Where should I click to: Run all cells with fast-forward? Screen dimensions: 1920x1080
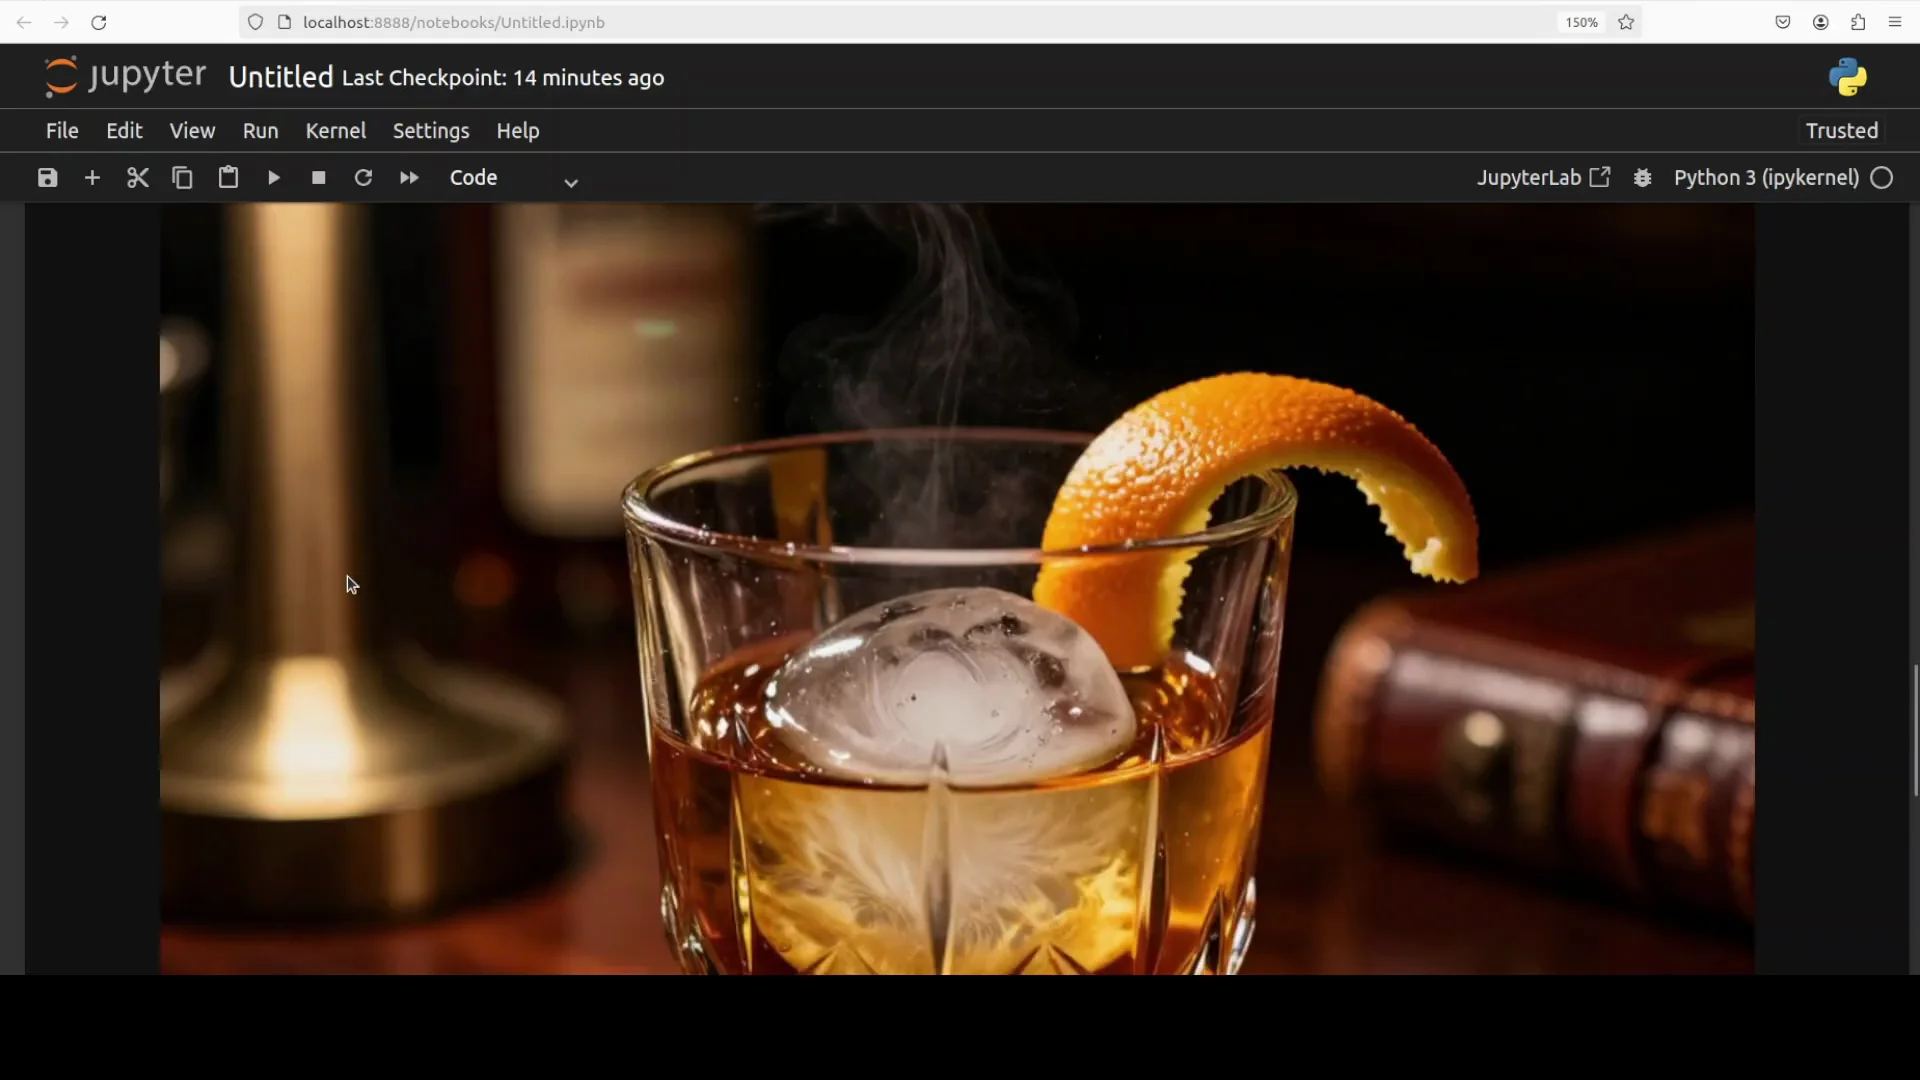pyautogui.click(x=408, y=177)
